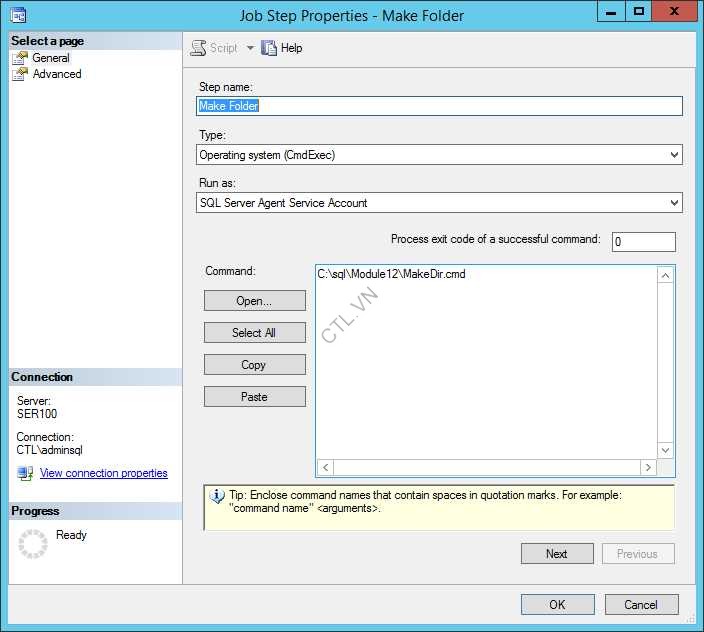704x632 pixels.
Task: Minimize the Job Step Properties window
Action: 611,12
